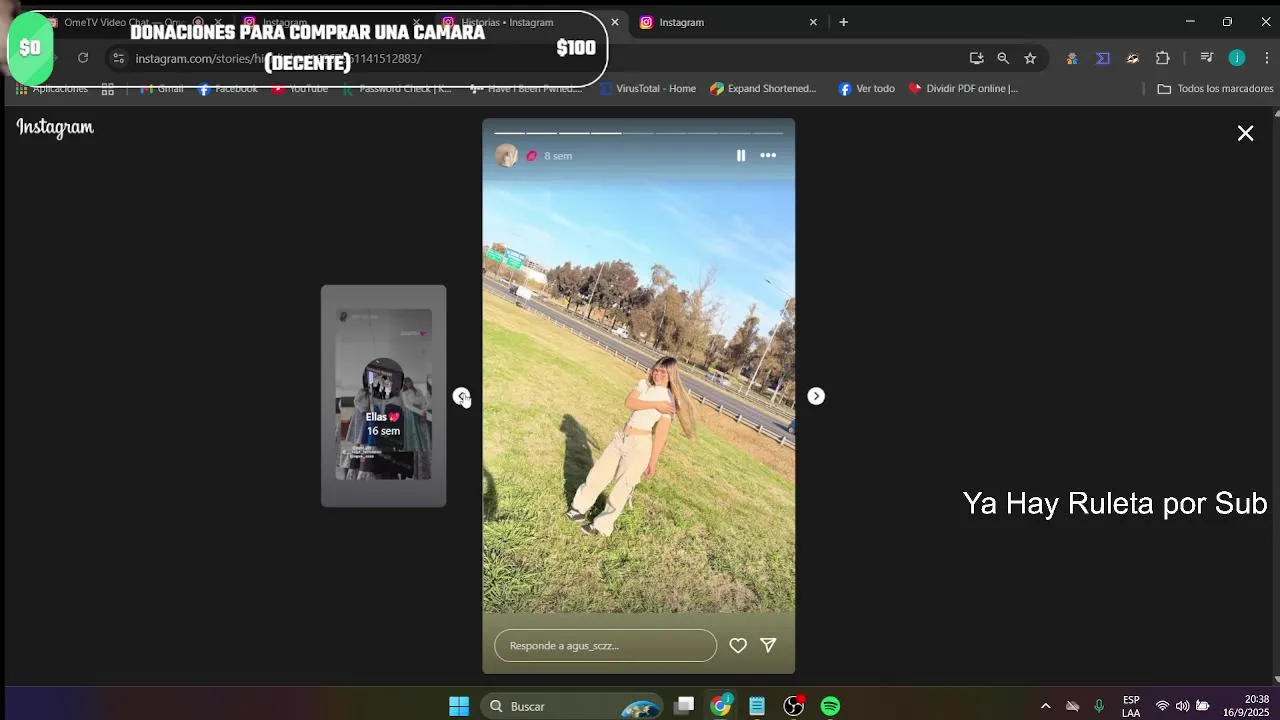Go to the next story with the right arrow

tap(816, 396)
